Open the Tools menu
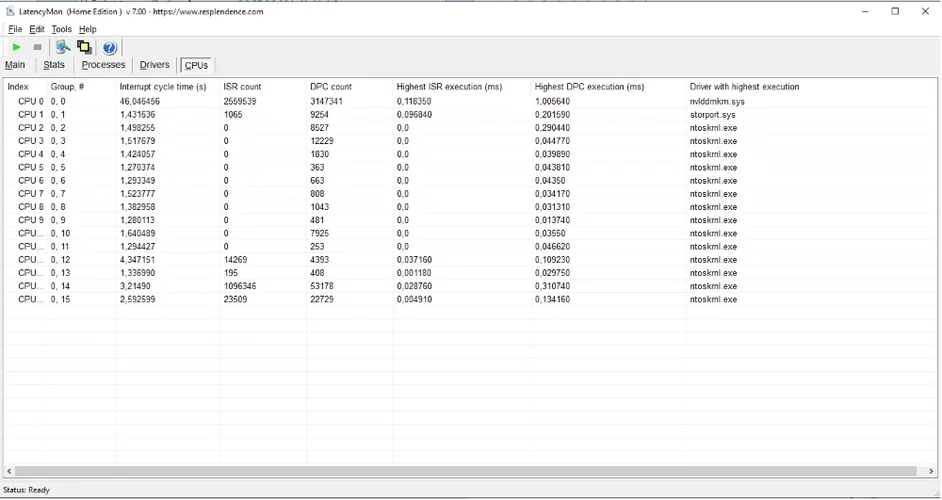 pyautogui.click(x=61, y=29)
